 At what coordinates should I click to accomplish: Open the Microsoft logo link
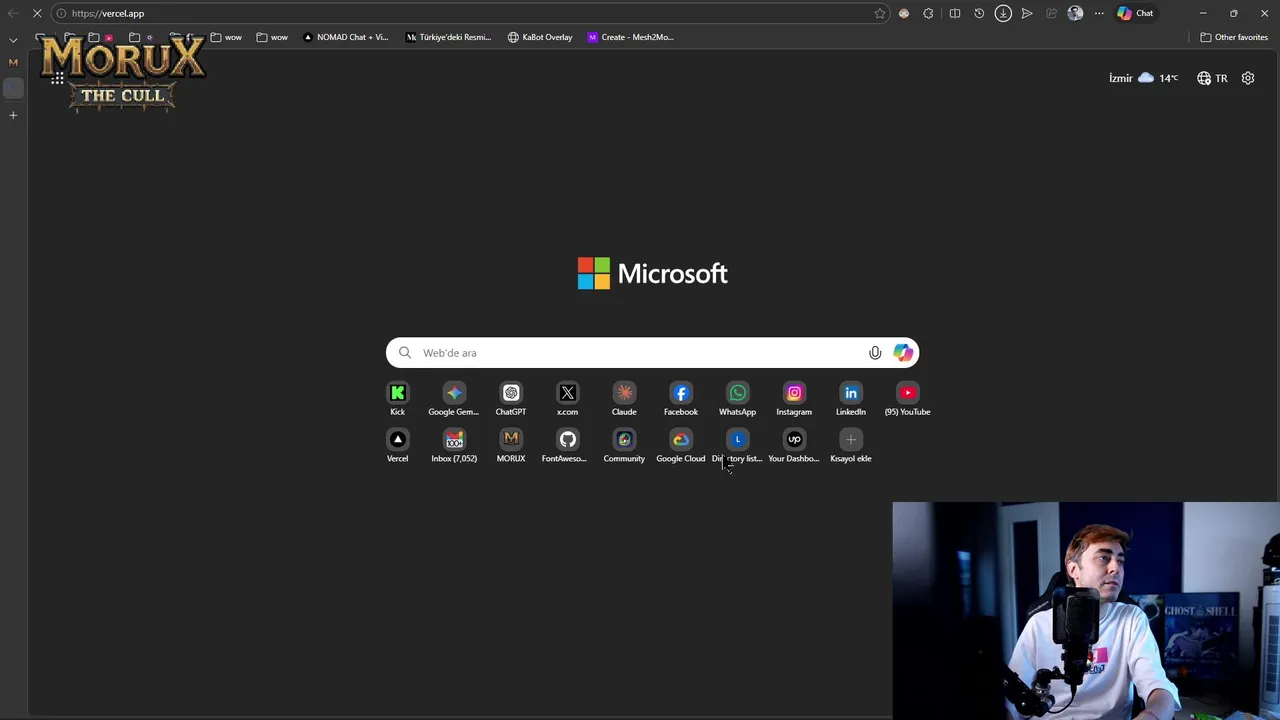[x=652, y=273]
